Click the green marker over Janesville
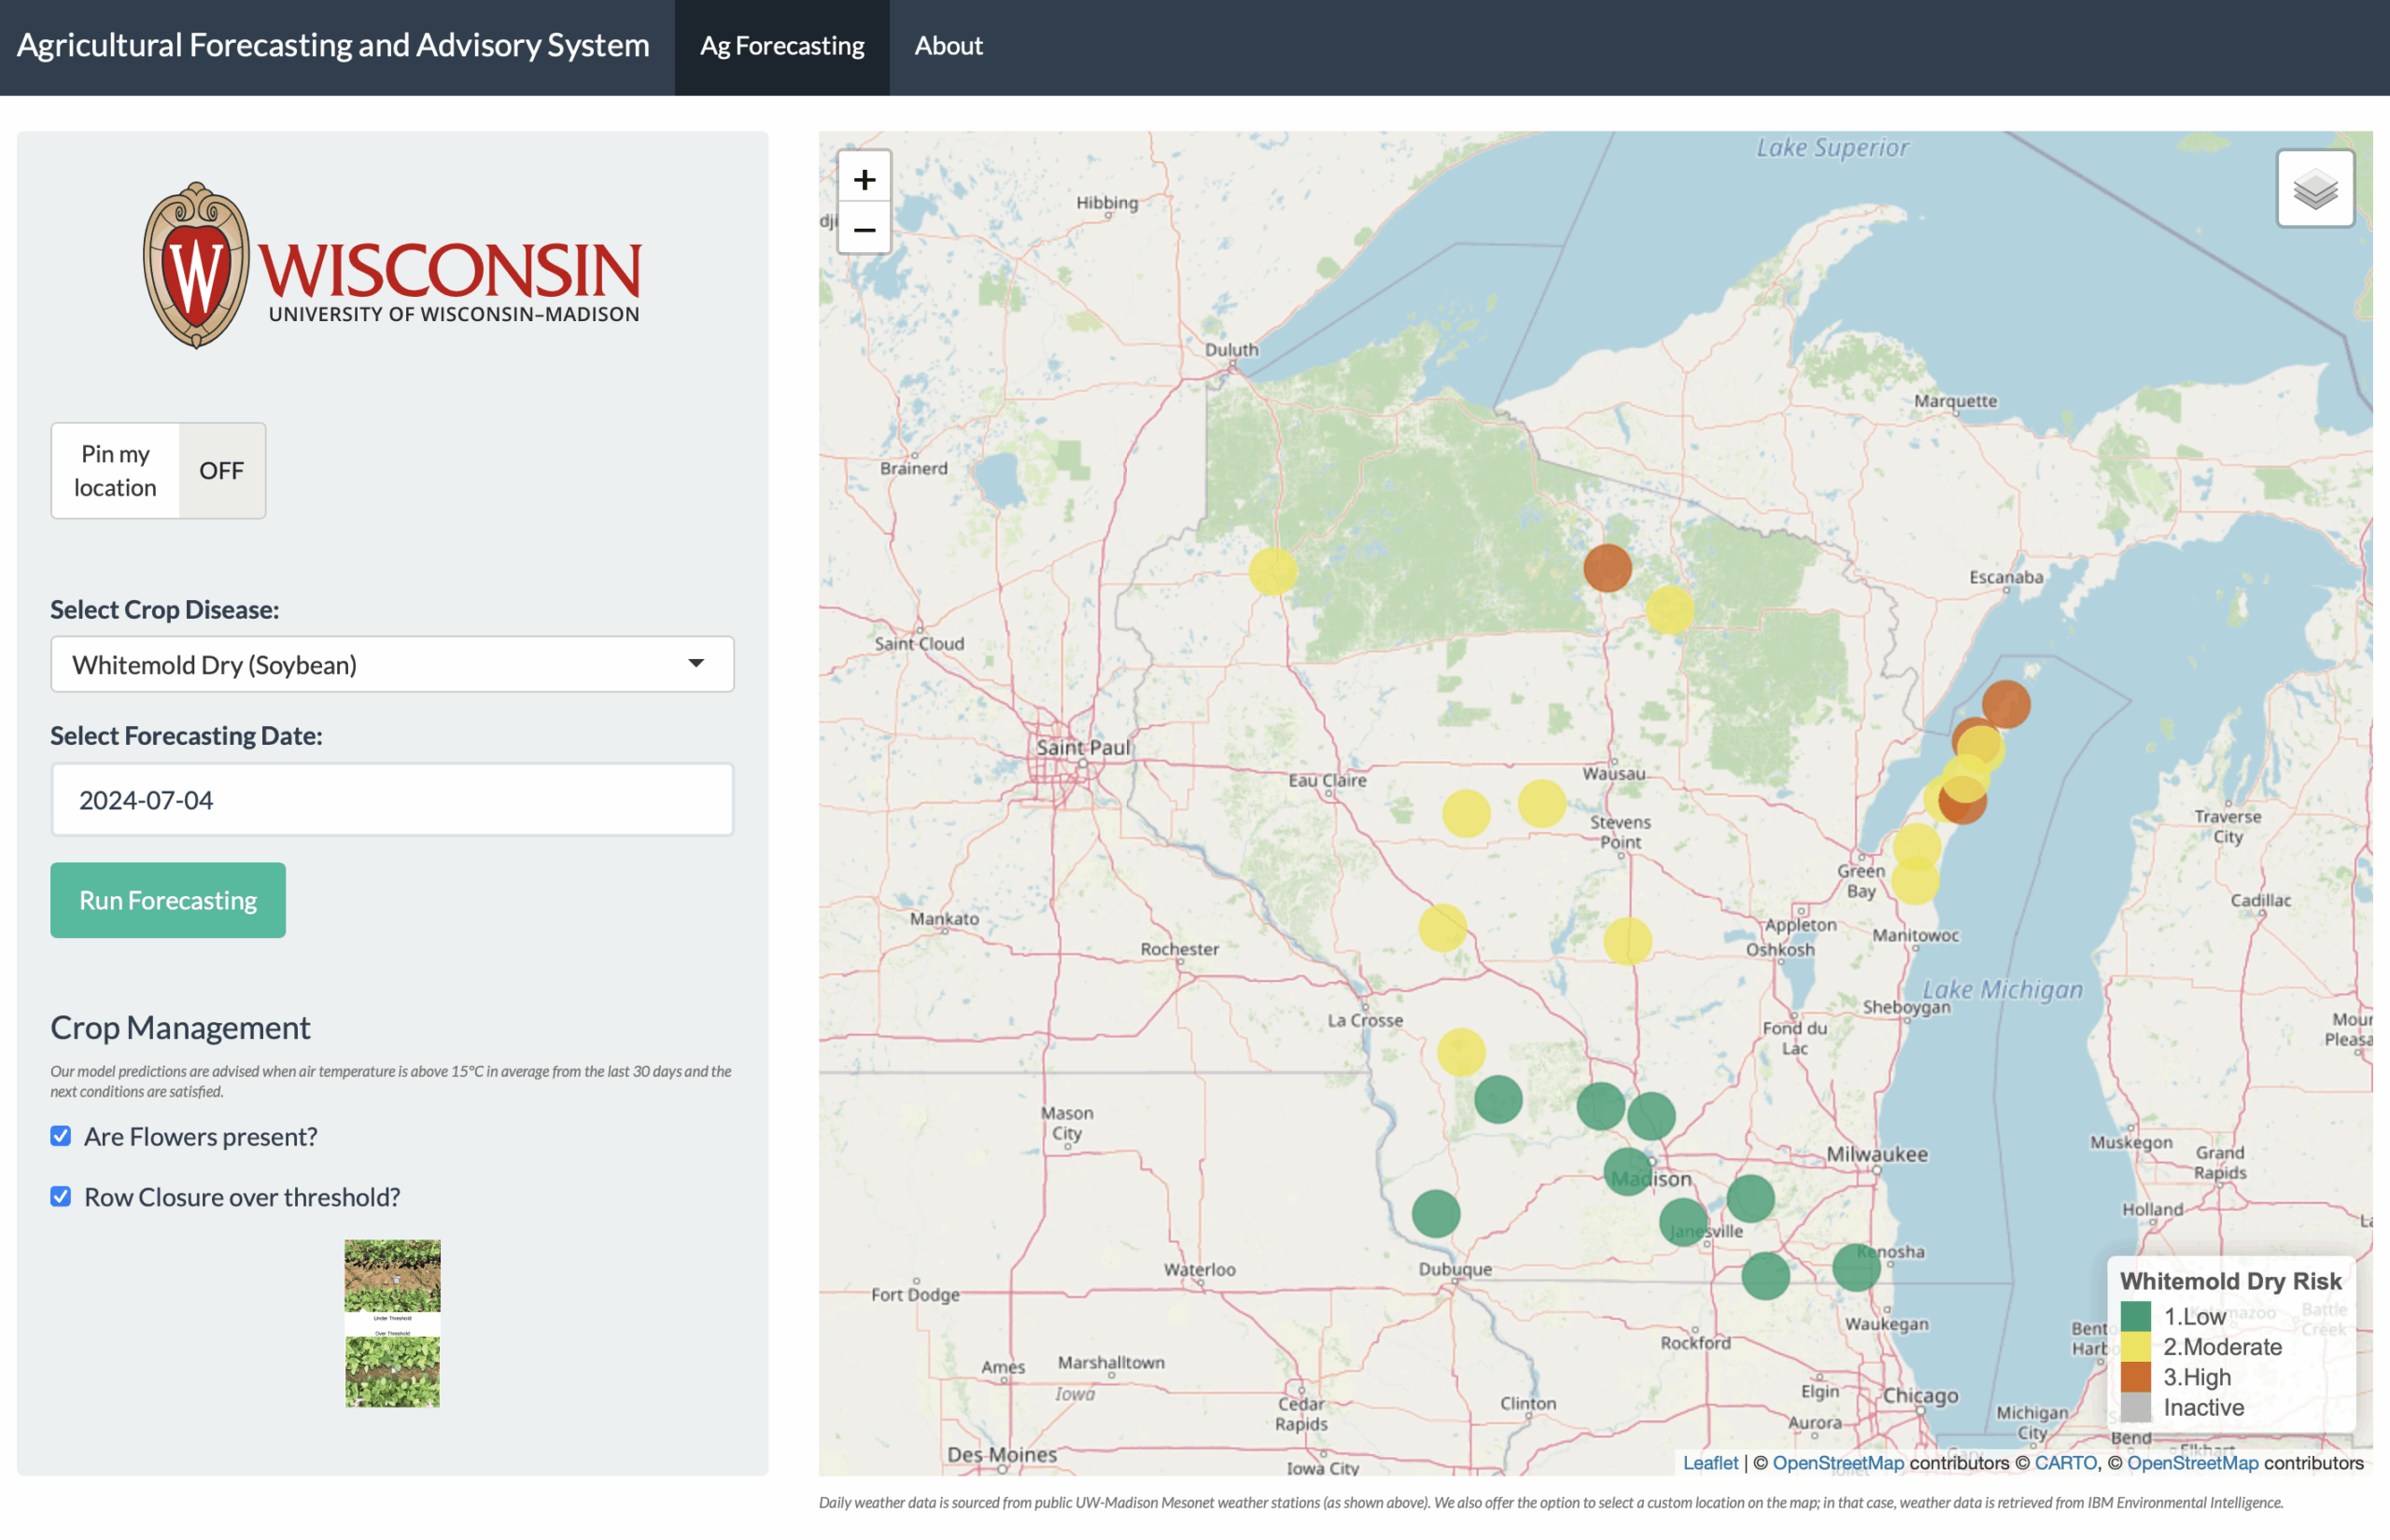Image resolution: width=2390 pixels, height=1540 pixels. (1683, 1221)
